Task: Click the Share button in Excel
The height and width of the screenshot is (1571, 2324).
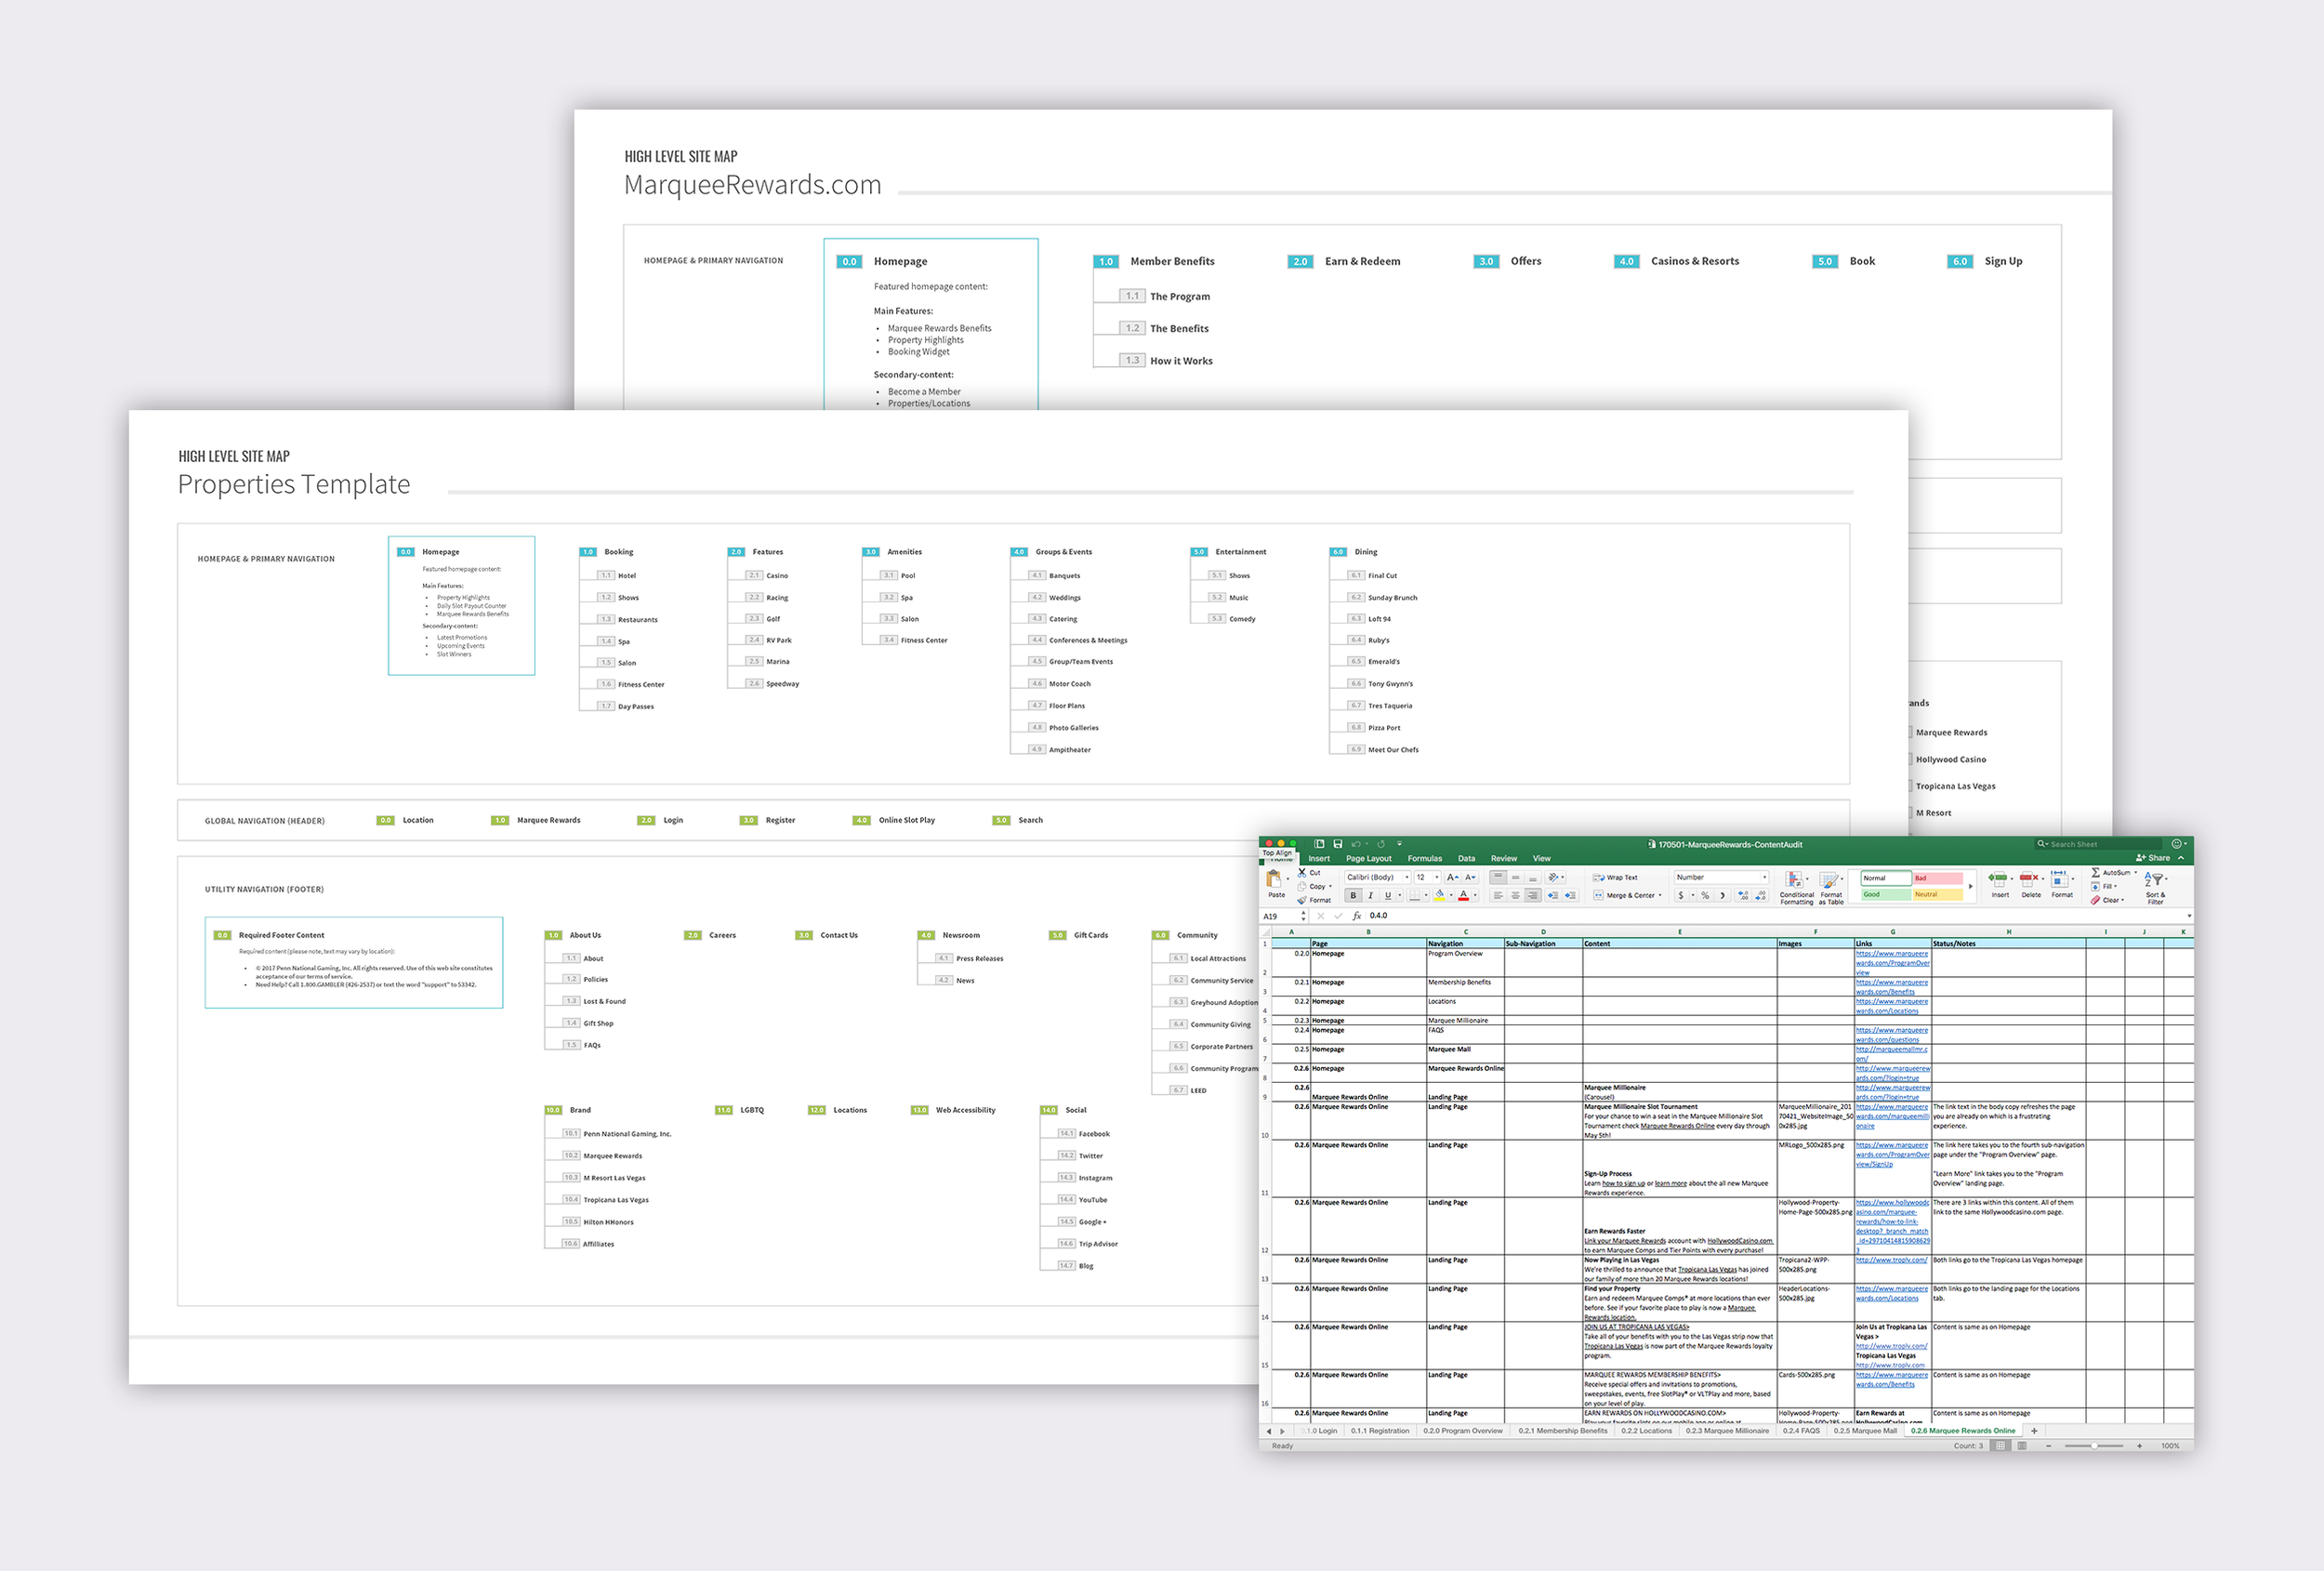Action: 2153,858
